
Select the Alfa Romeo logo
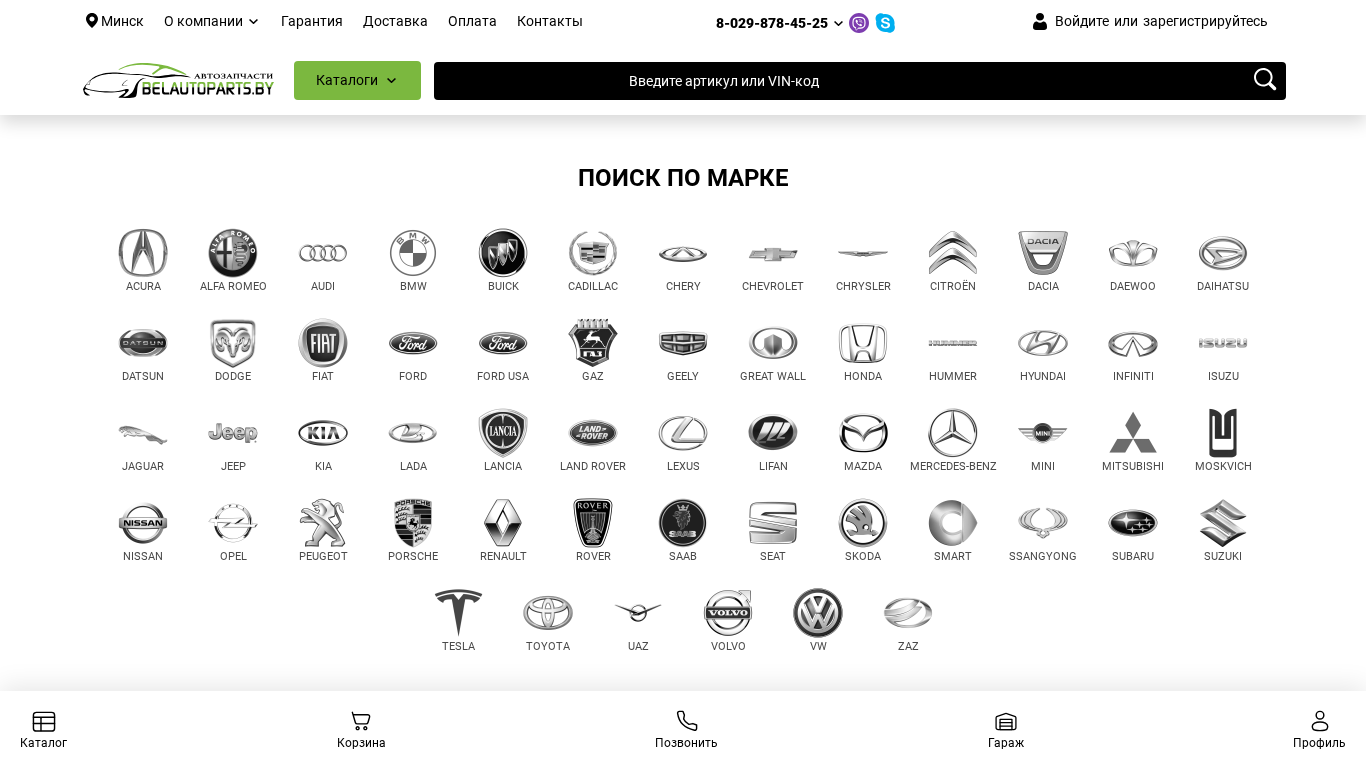pos(233,253)
